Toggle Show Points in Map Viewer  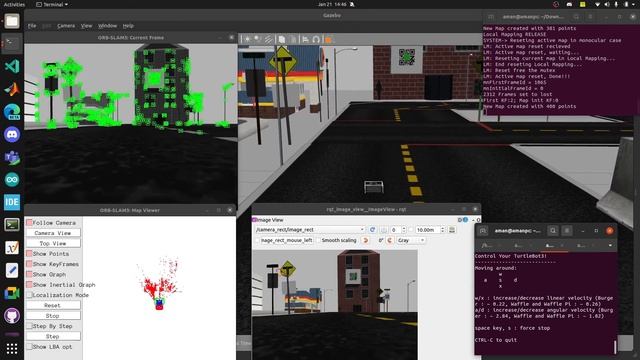pyautogui.click(x=29, y=253)
